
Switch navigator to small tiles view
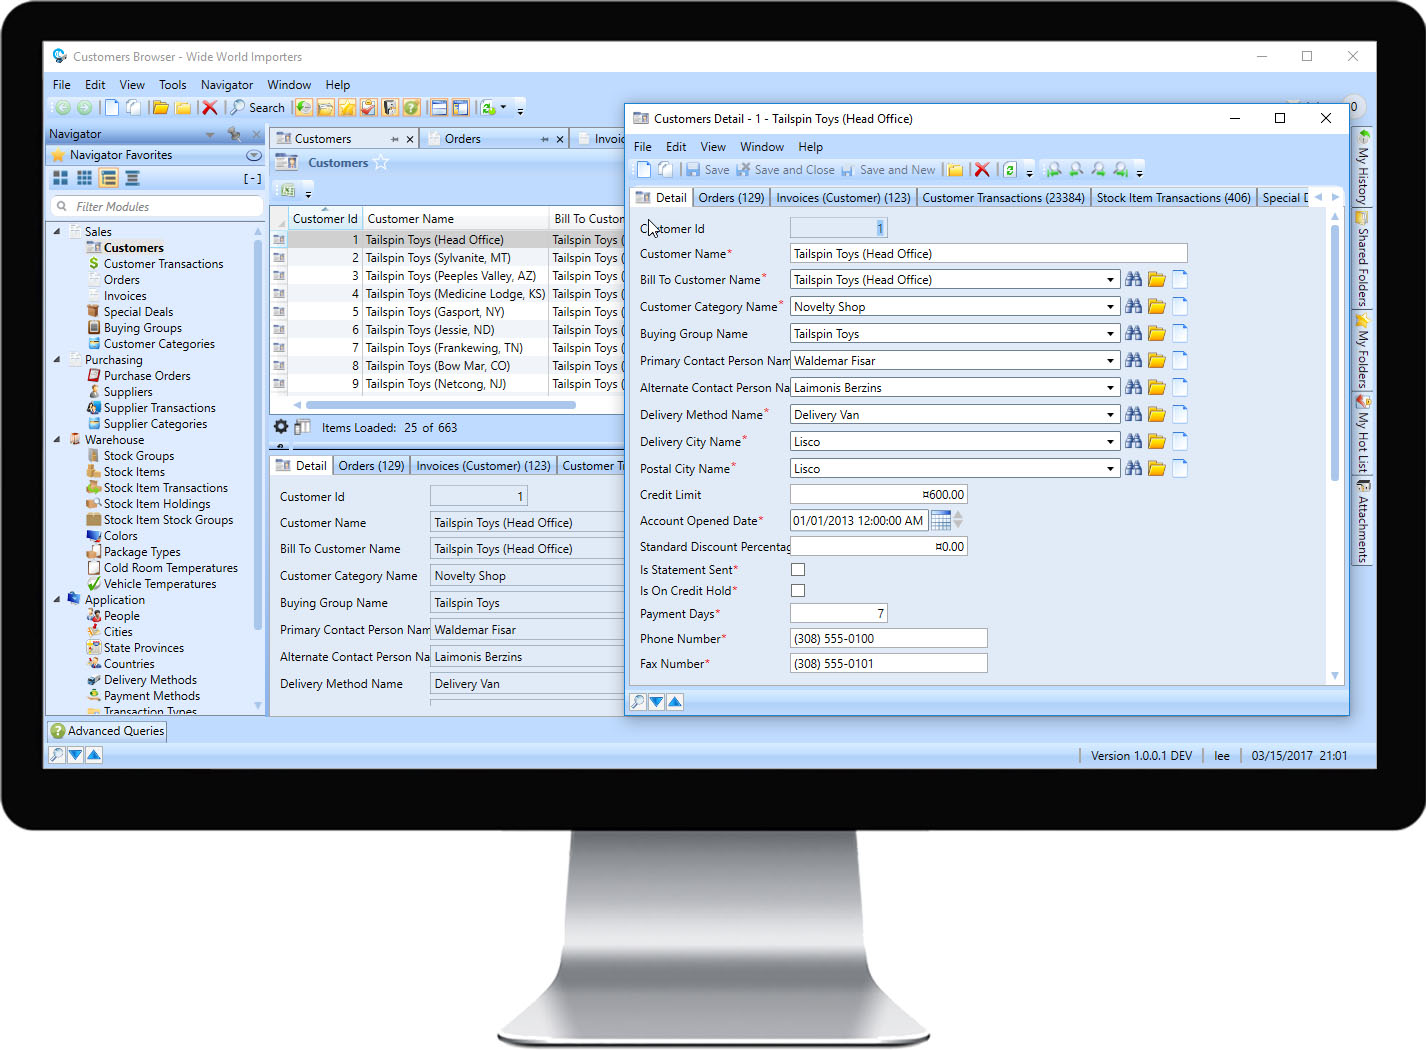click(85, 178)
